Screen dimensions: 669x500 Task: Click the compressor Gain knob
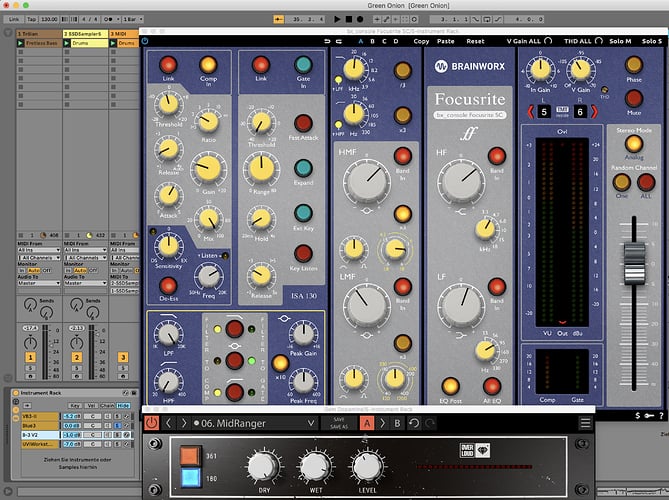click(x=208, y=168)
